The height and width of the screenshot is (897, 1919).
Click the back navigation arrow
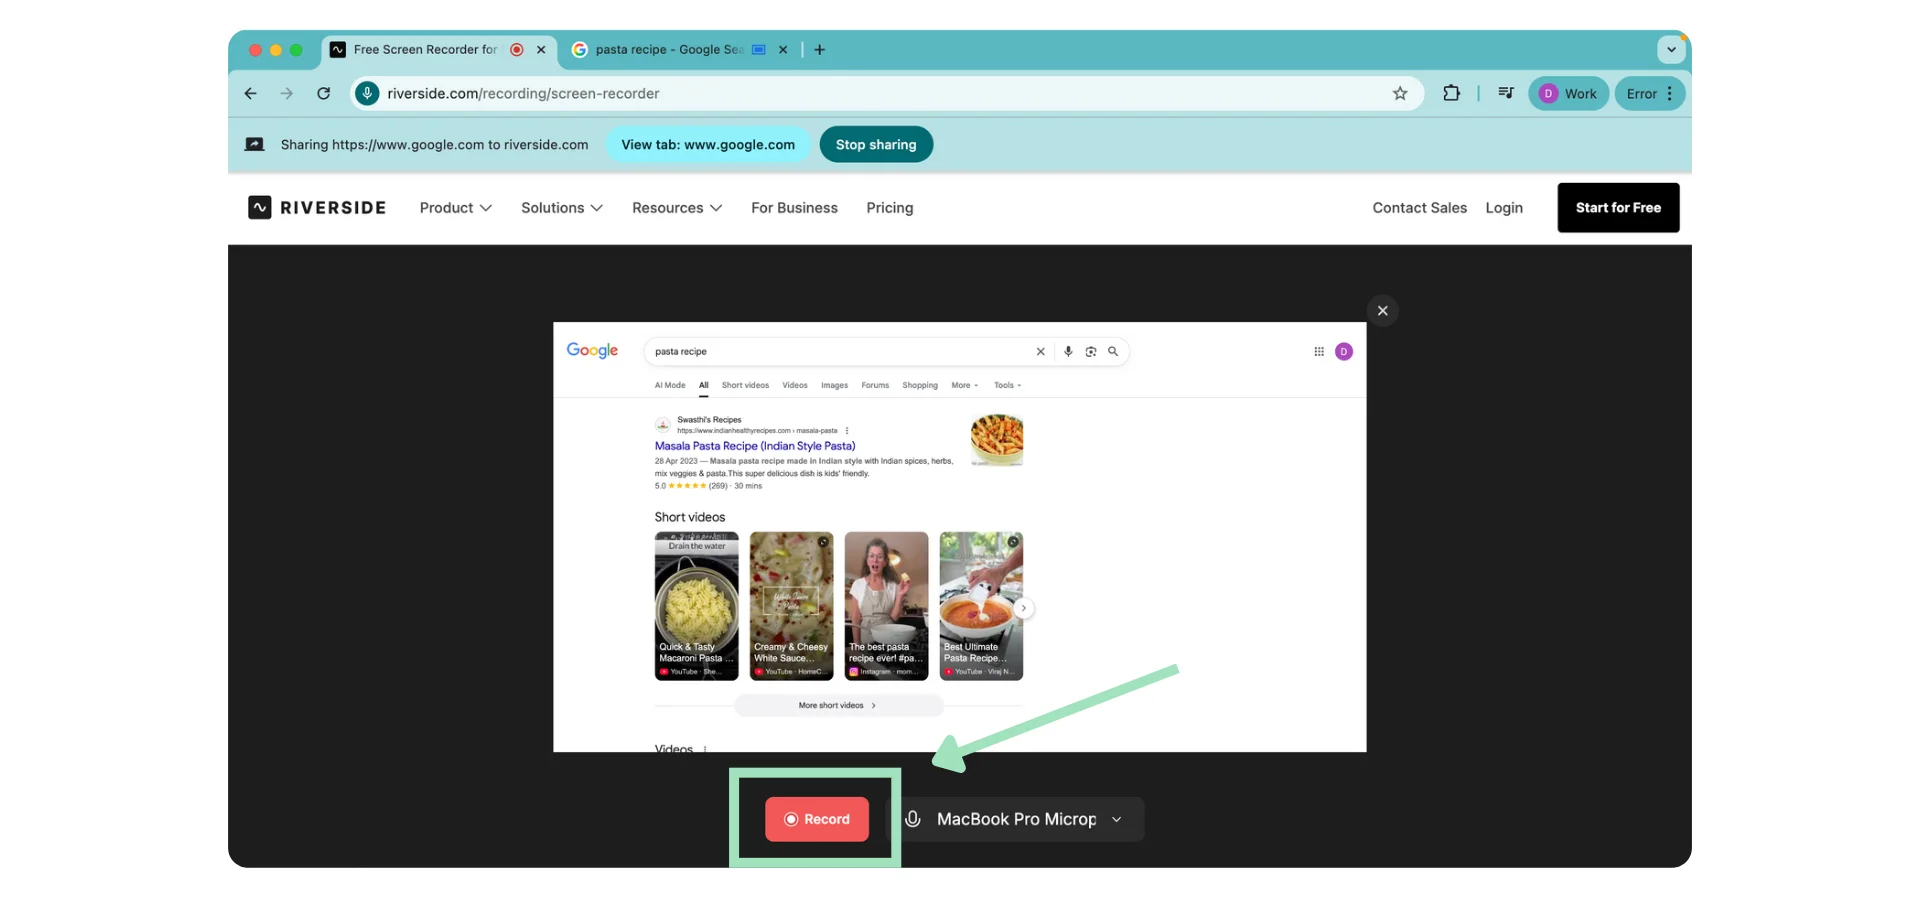click(250, 94)
